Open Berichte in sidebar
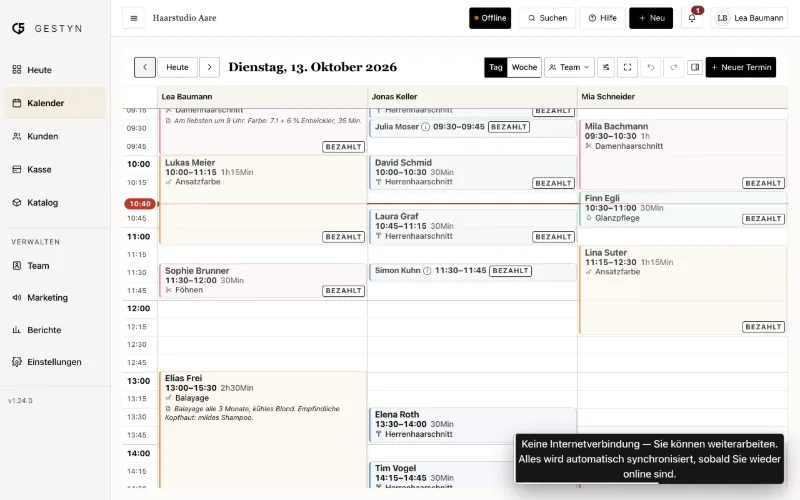The image size is (800, 500). click(x=55, y=330)
